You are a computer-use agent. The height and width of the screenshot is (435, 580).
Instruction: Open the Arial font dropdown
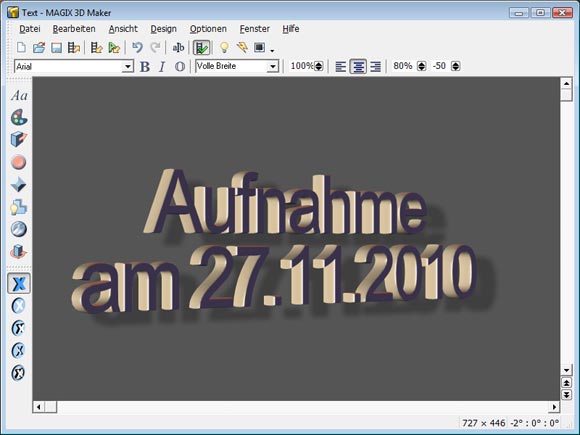pos(128,67)
